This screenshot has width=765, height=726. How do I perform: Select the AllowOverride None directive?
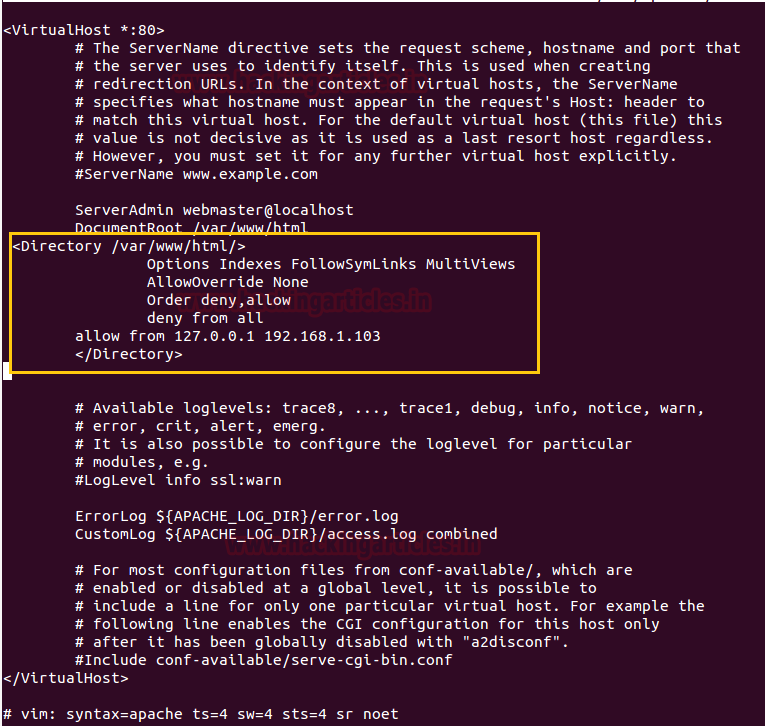click(x=227, y=282)
